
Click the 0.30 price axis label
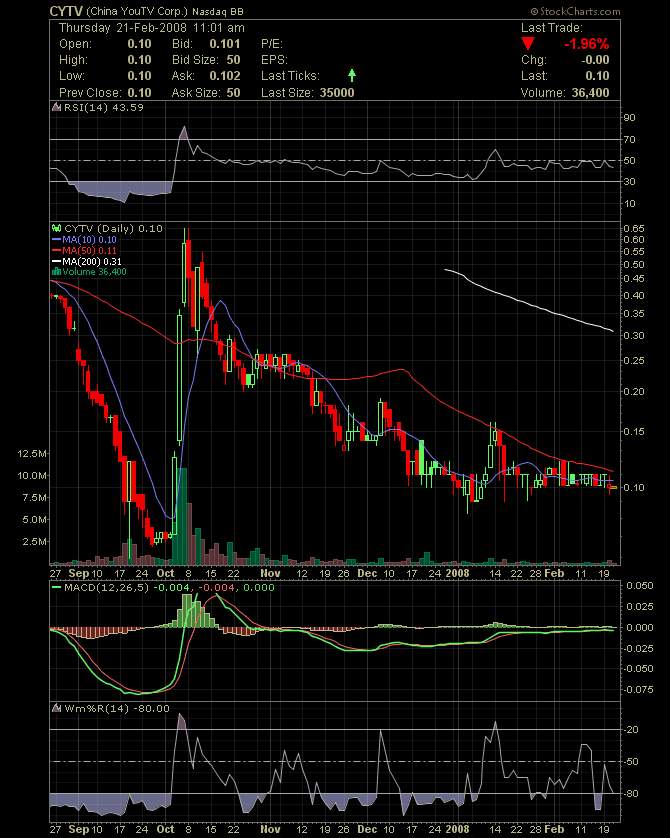[634, 336]
